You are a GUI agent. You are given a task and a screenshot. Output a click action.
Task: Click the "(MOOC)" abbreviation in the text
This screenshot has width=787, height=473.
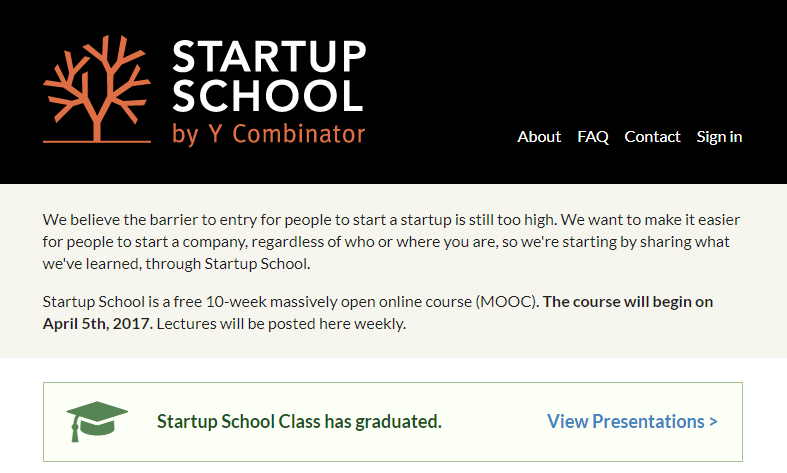[507, 302]
